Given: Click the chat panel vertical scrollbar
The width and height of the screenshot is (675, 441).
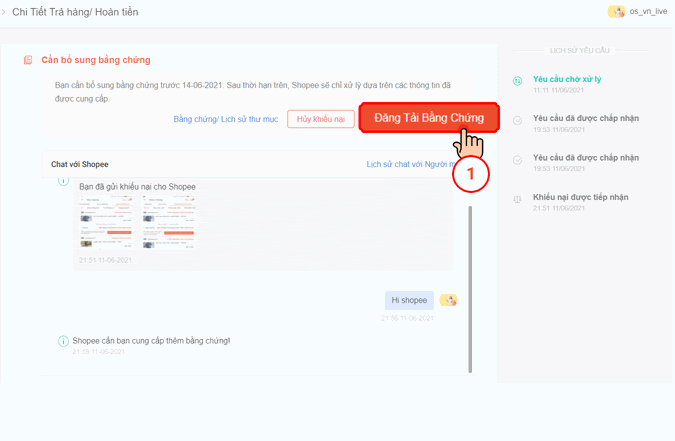Looking at the screenshot, I should point(470,288).
